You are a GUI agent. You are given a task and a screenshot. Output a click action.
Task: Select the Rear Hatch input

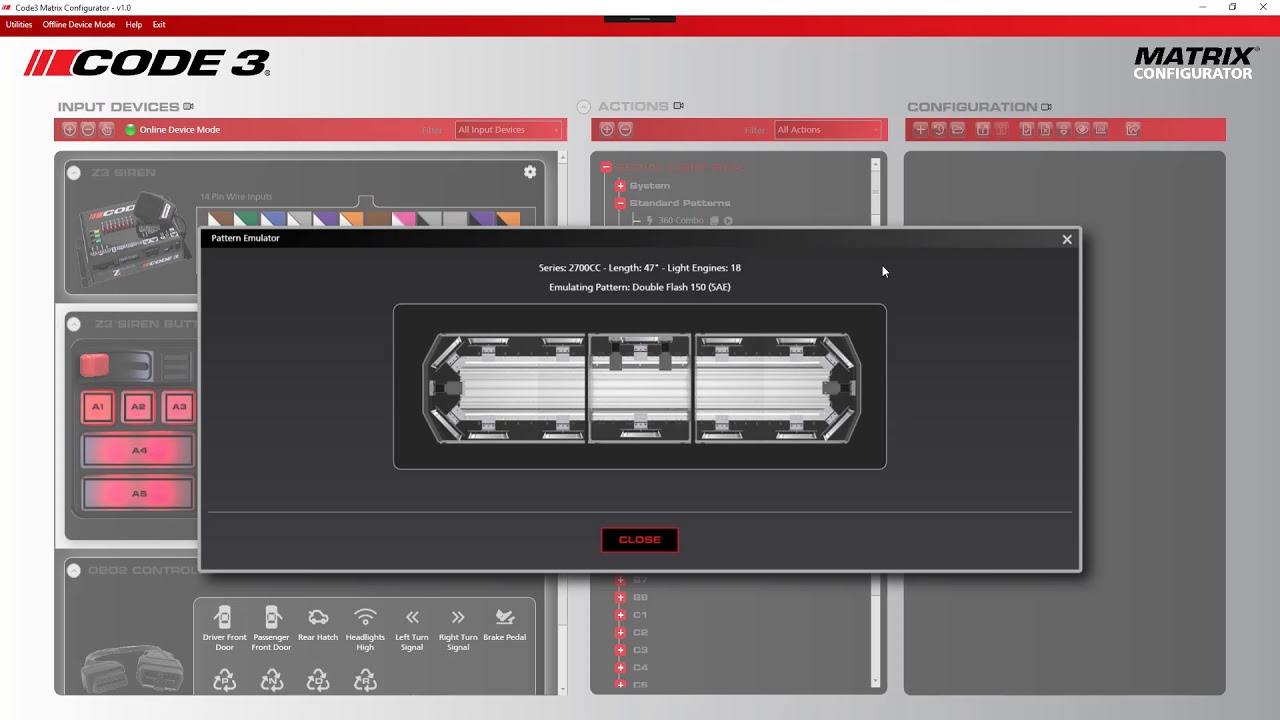pyautogui.click(x=318, y=624)
